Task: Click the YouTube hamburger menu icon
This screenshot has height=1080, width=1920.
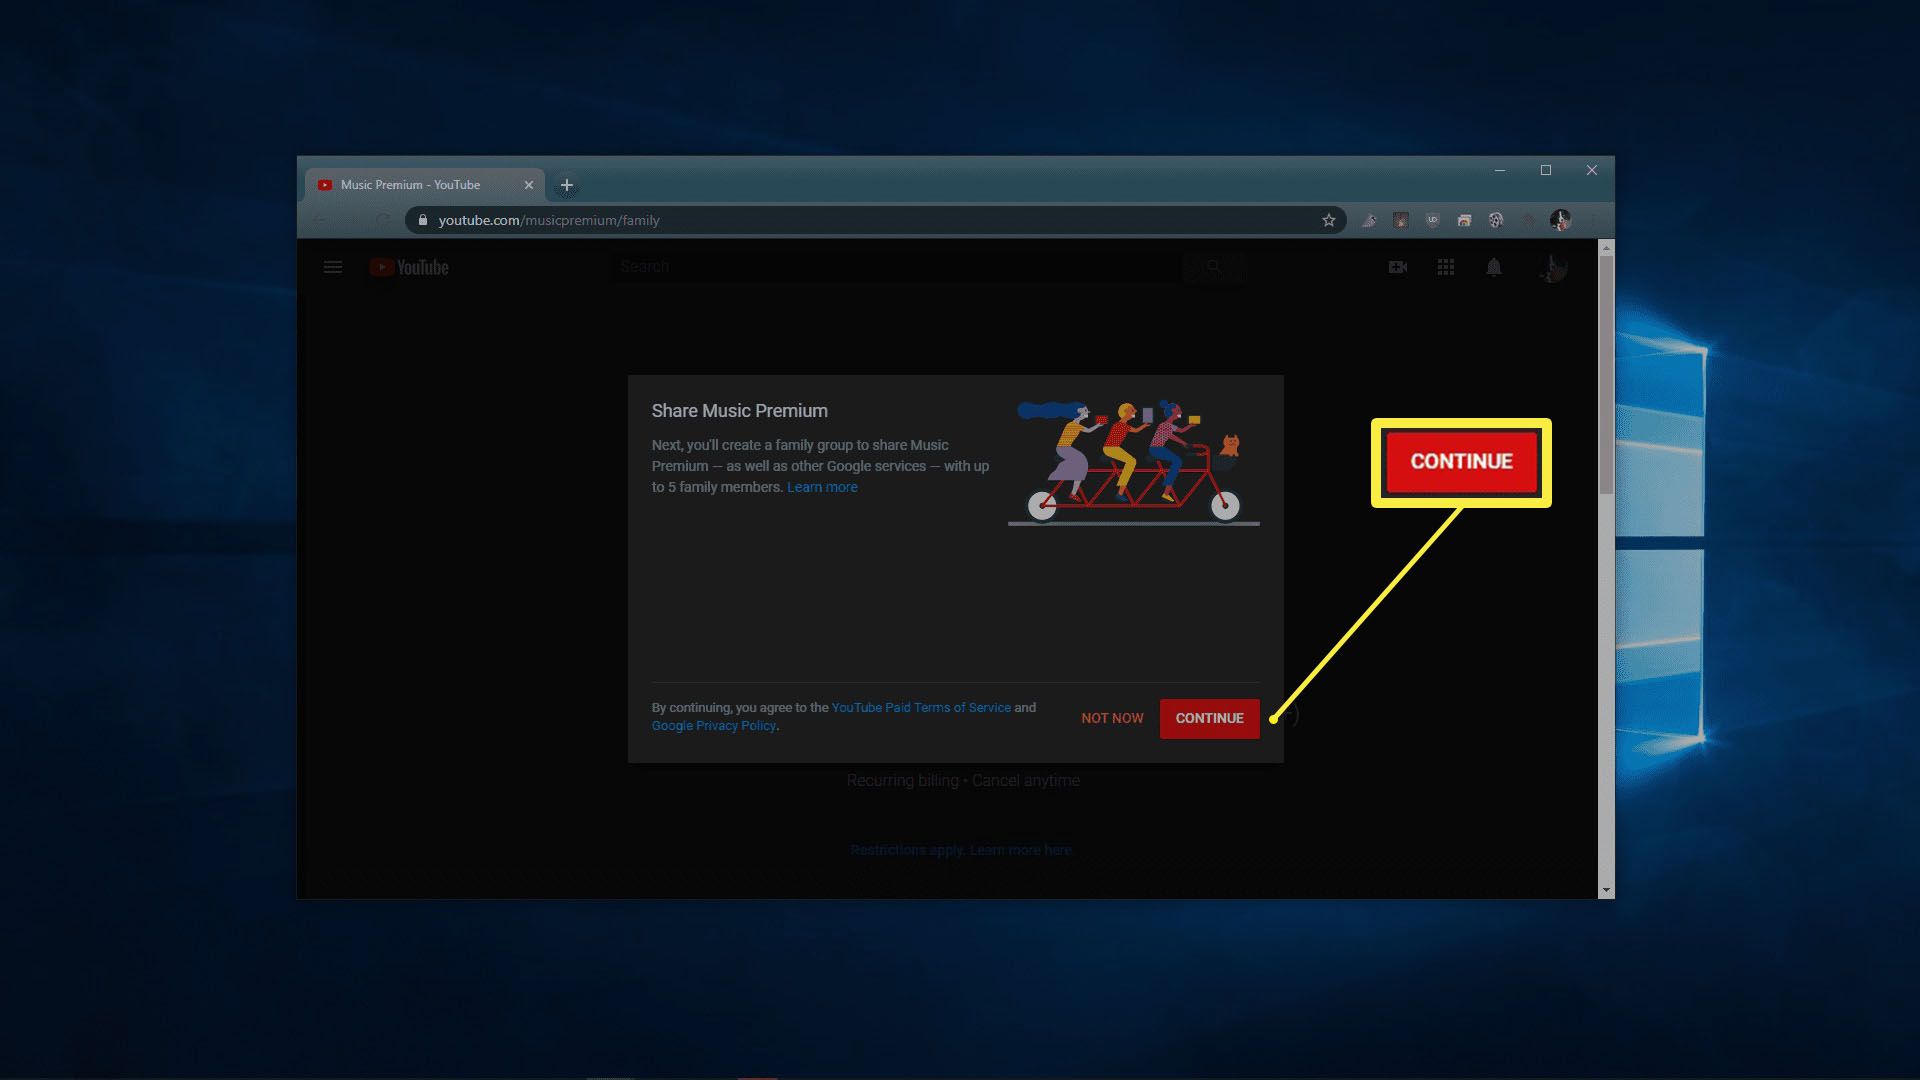Action: 334,265
